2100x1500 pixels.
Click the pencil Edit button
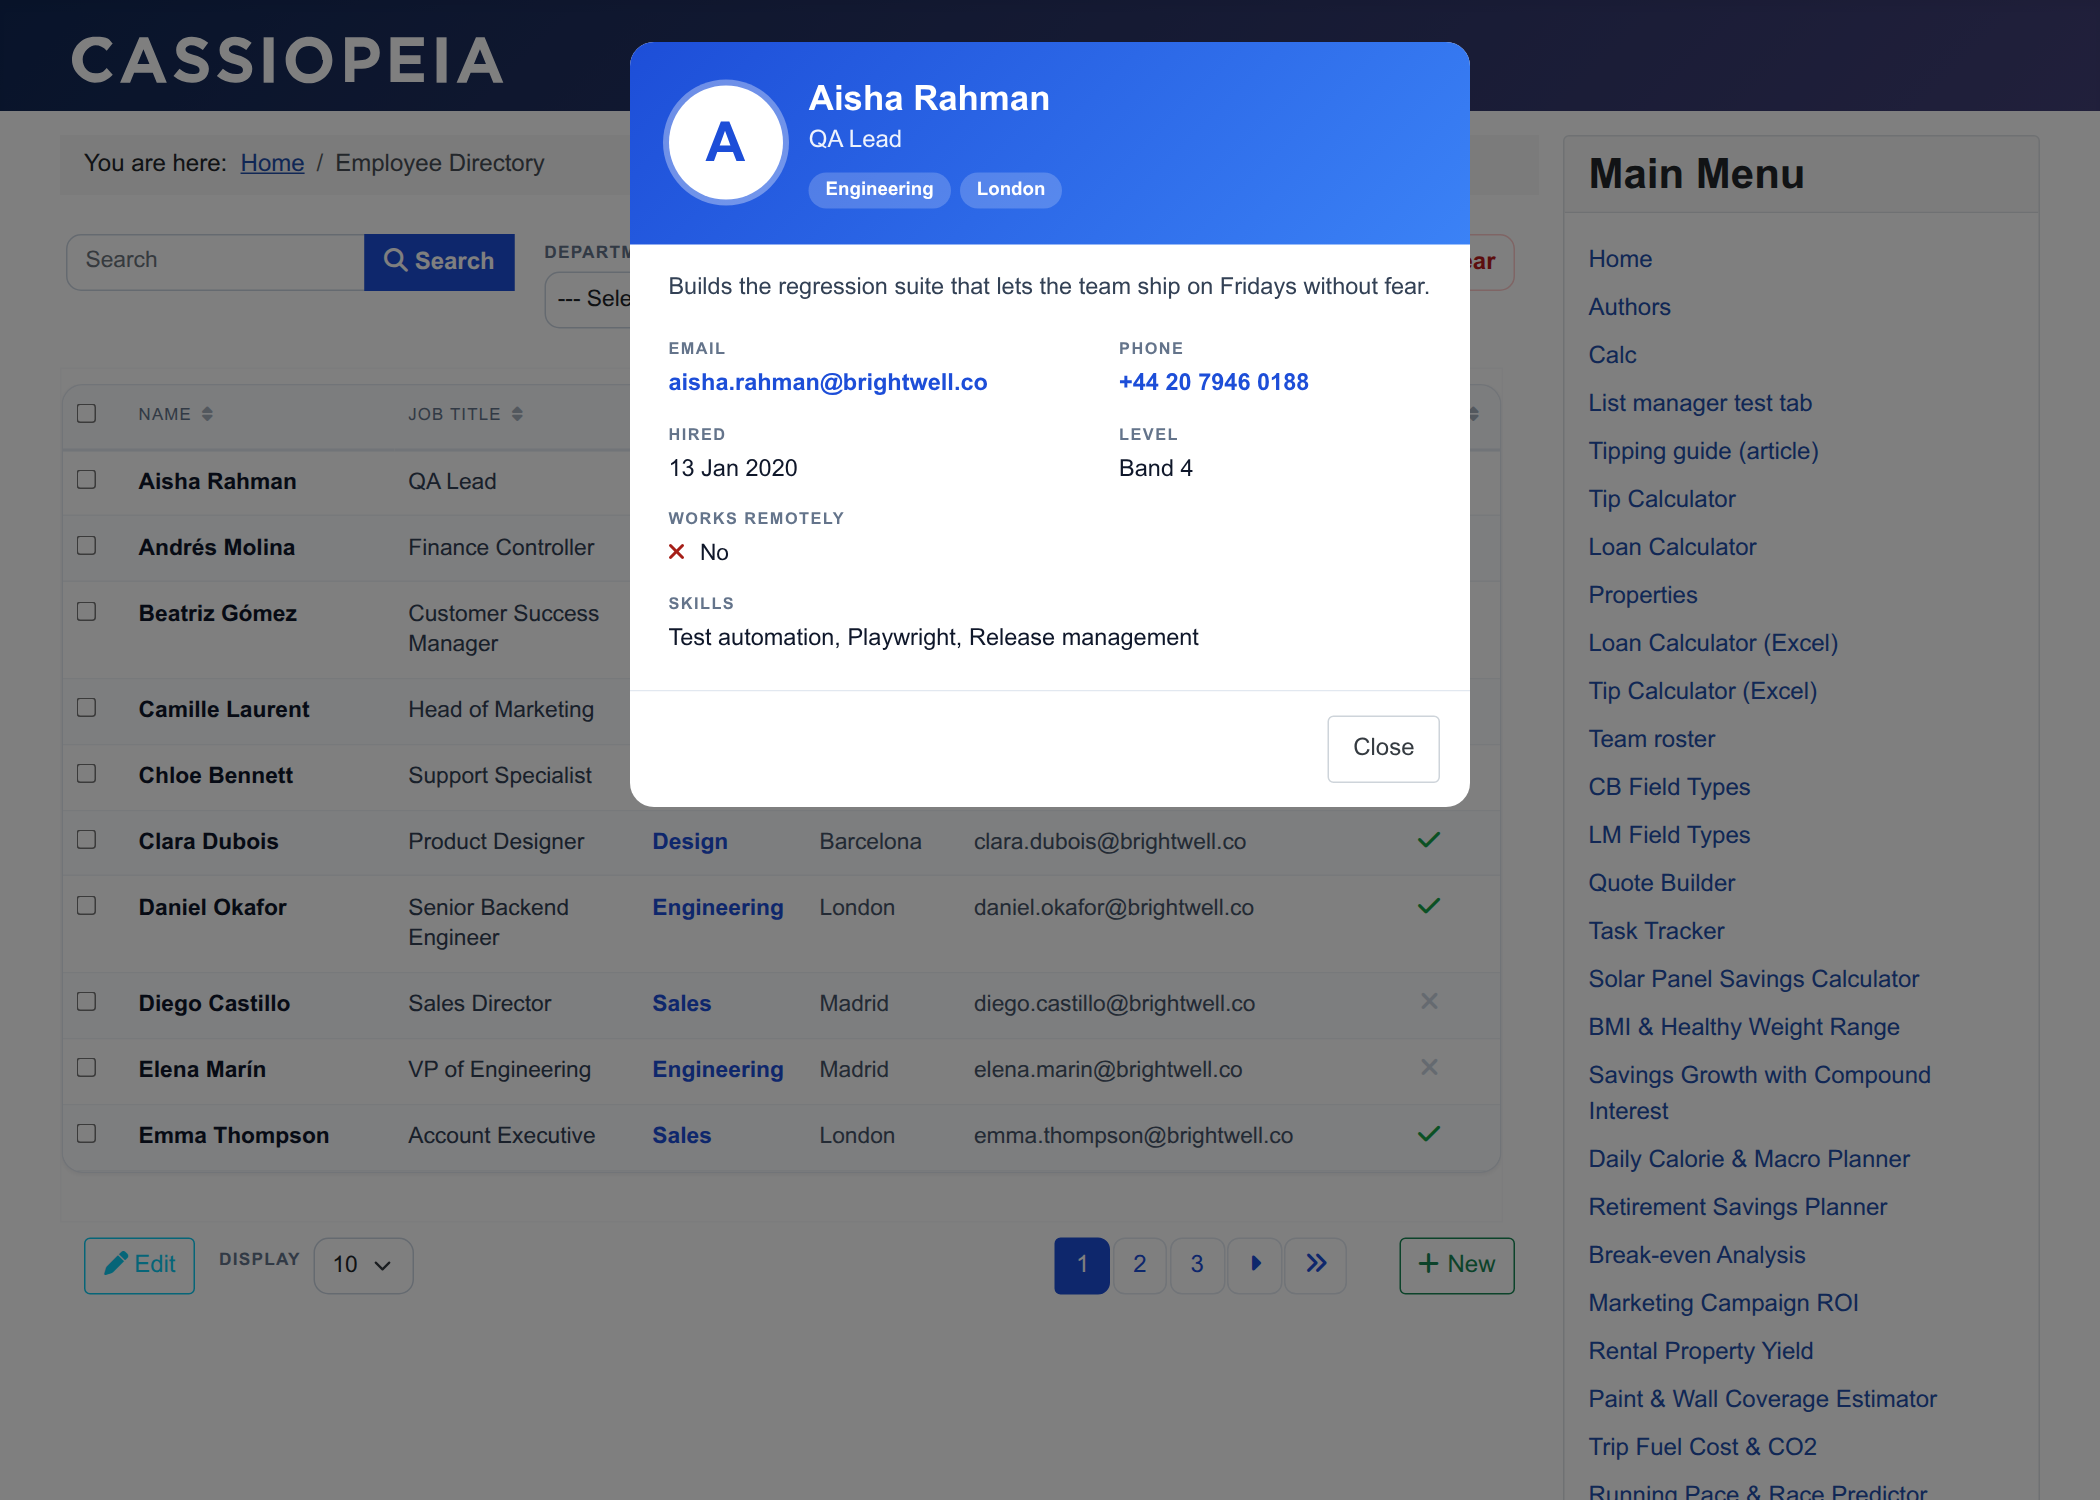point(139,1265)
